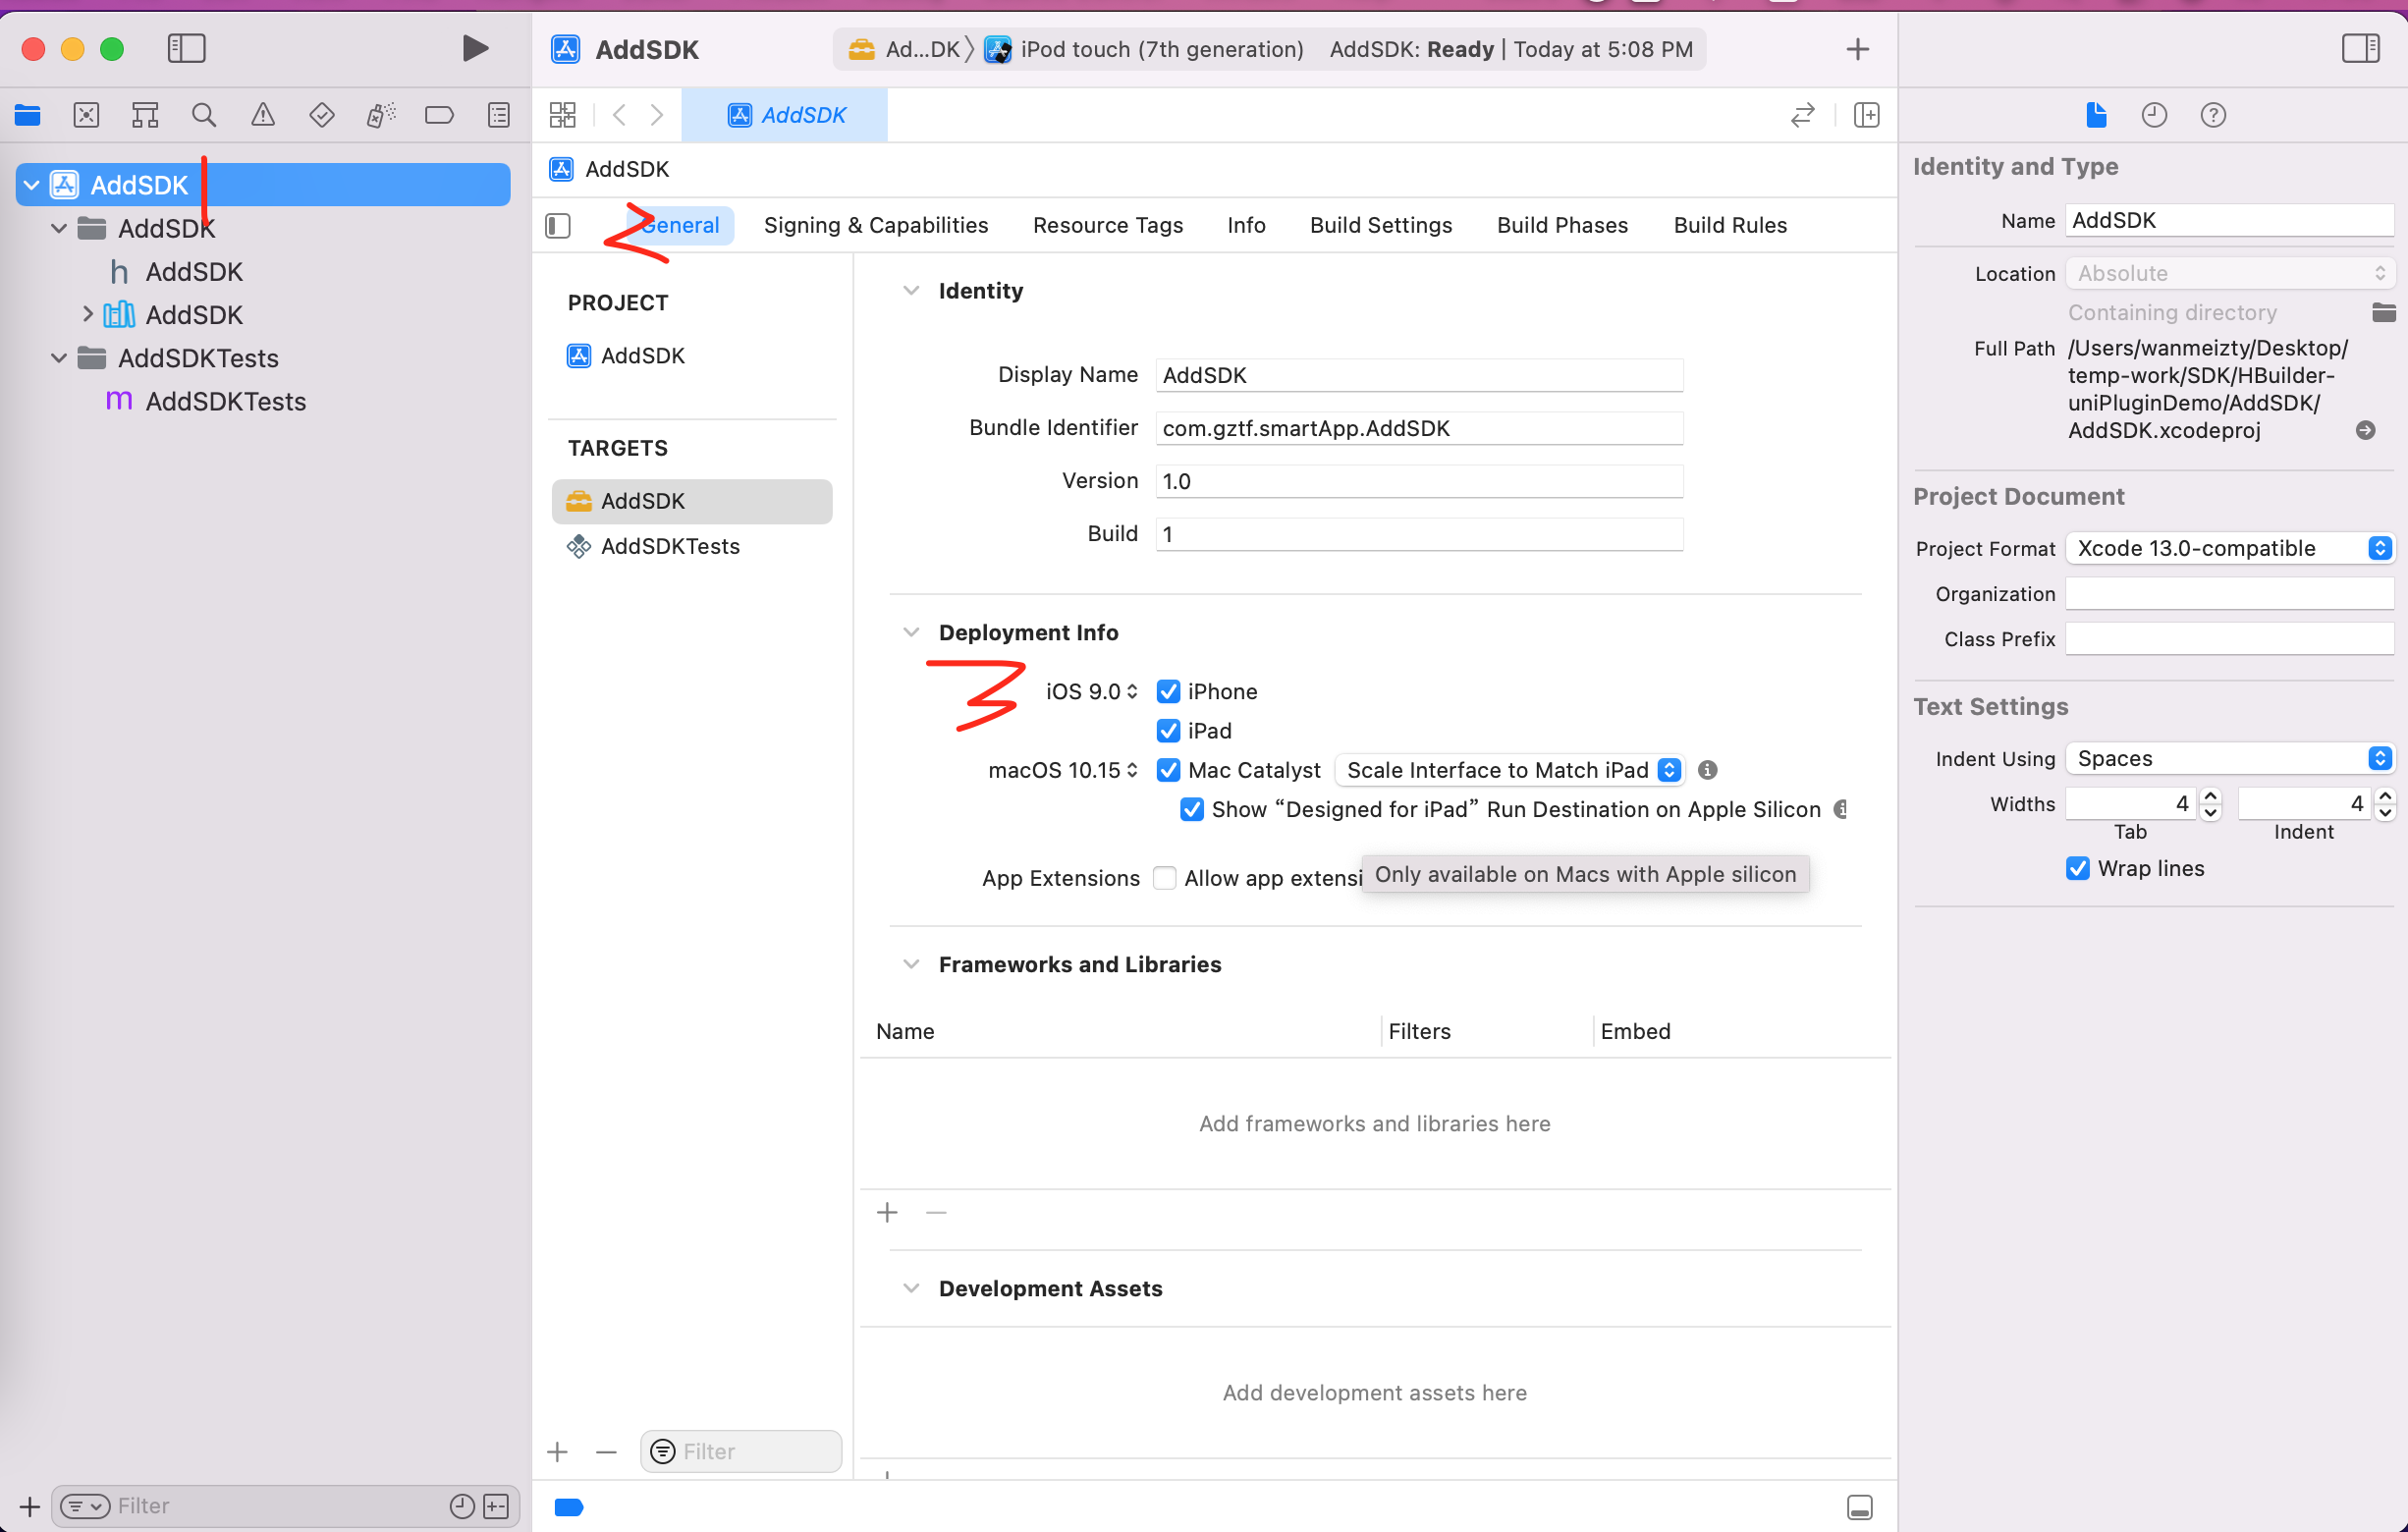This screenshot has height=1532, width=2408.
Task: Uncheck the iPad deployment checkbox
Action: 1168,731
